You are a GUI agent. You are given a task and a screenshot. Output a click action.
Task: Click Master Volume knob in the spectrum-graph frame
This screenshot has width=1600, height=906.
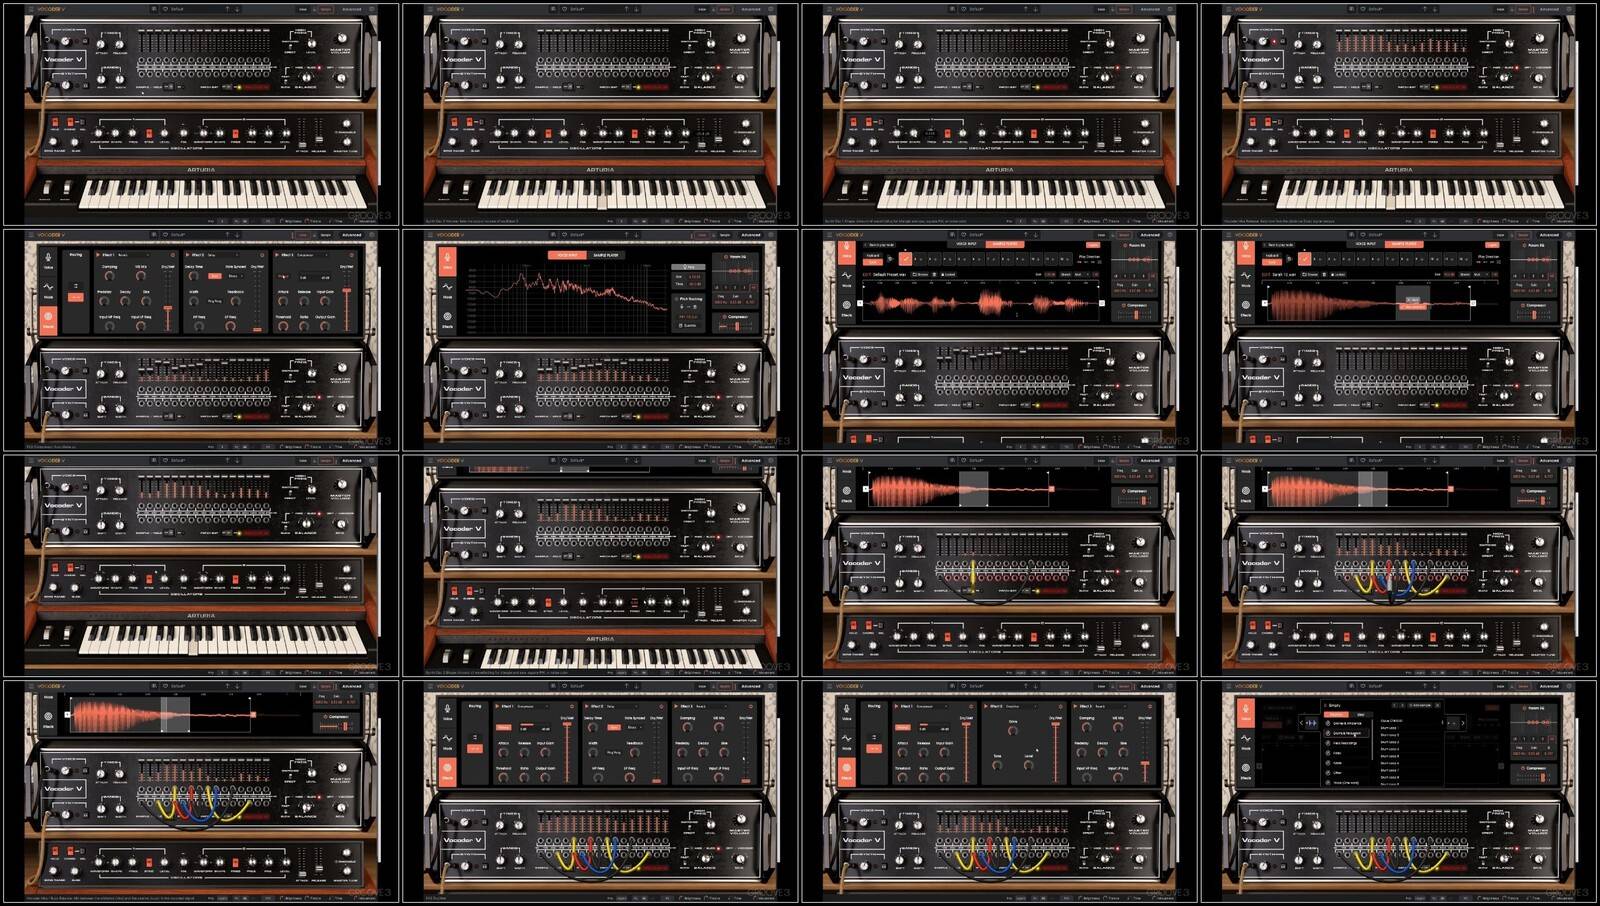741,369
